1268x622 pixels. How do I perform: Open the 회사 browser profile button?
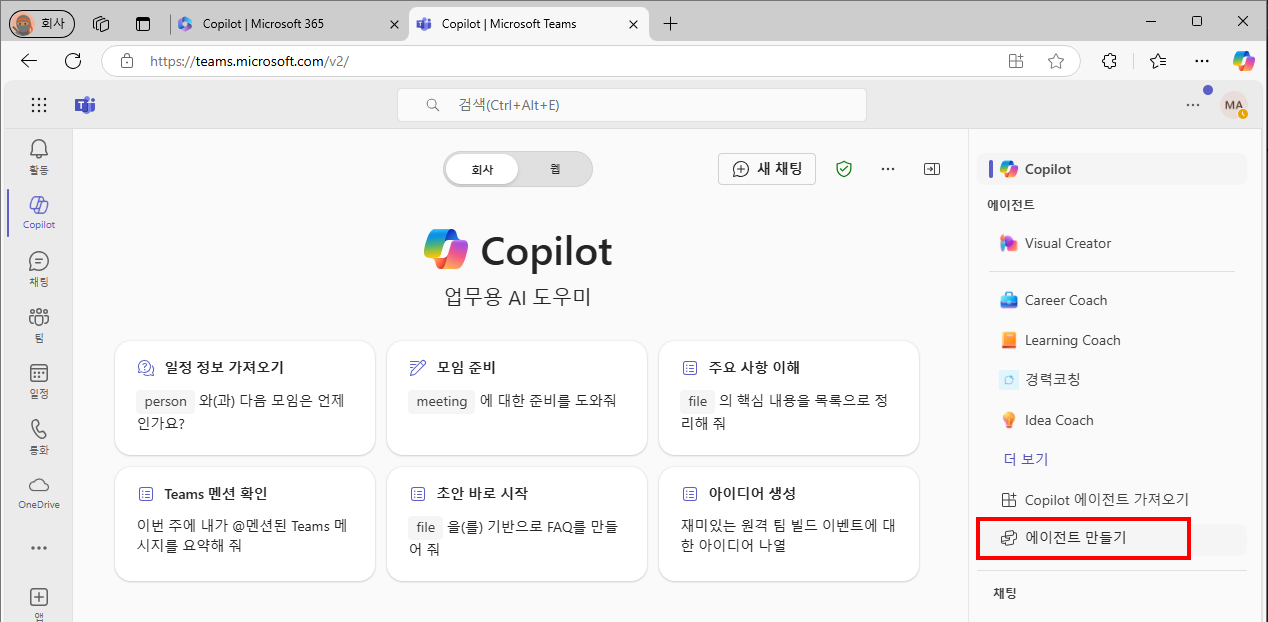click(x=41, y=23)
